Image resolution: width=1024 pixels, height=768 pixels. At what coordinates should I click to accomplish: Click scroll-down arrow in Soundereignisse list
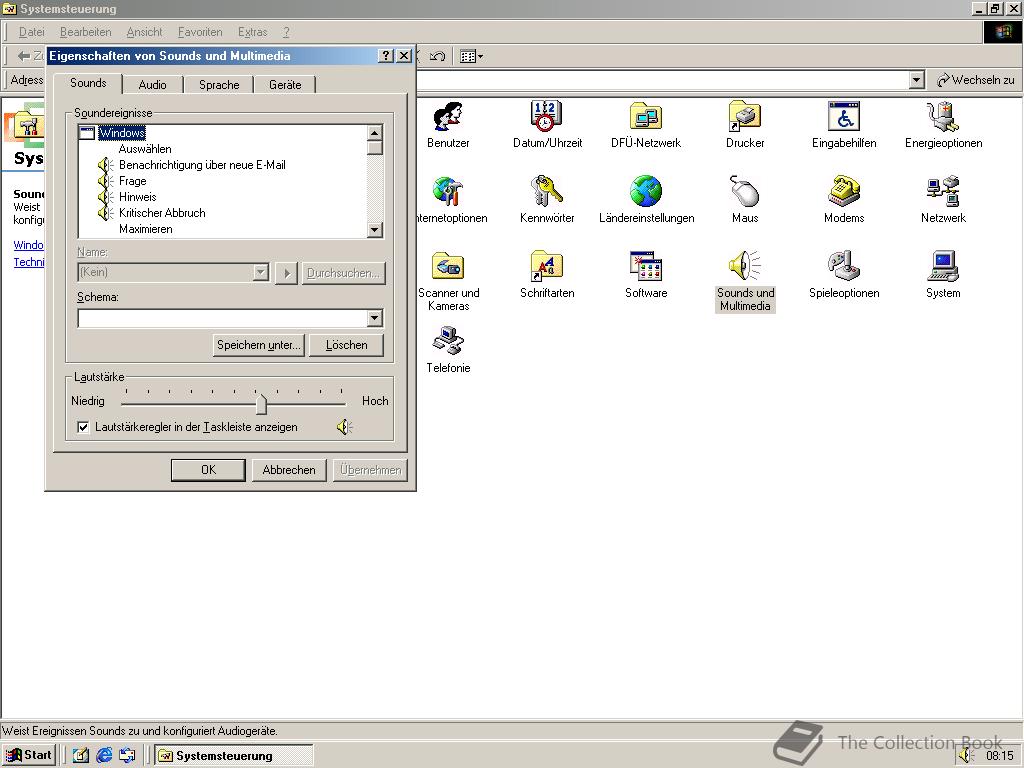coord(374,229)
